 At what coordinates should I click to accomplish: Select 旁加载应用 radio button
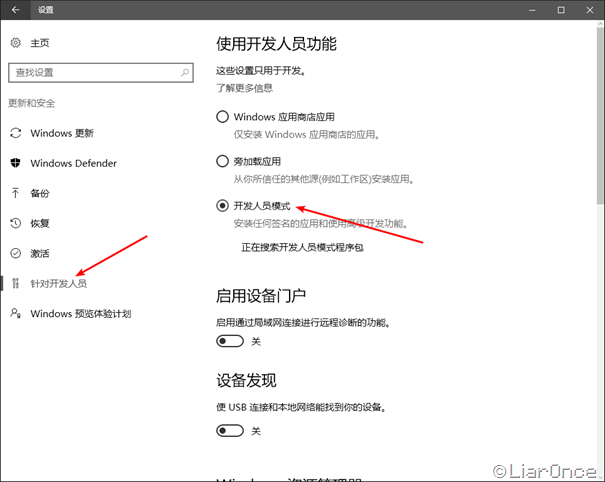pos(222,161)
